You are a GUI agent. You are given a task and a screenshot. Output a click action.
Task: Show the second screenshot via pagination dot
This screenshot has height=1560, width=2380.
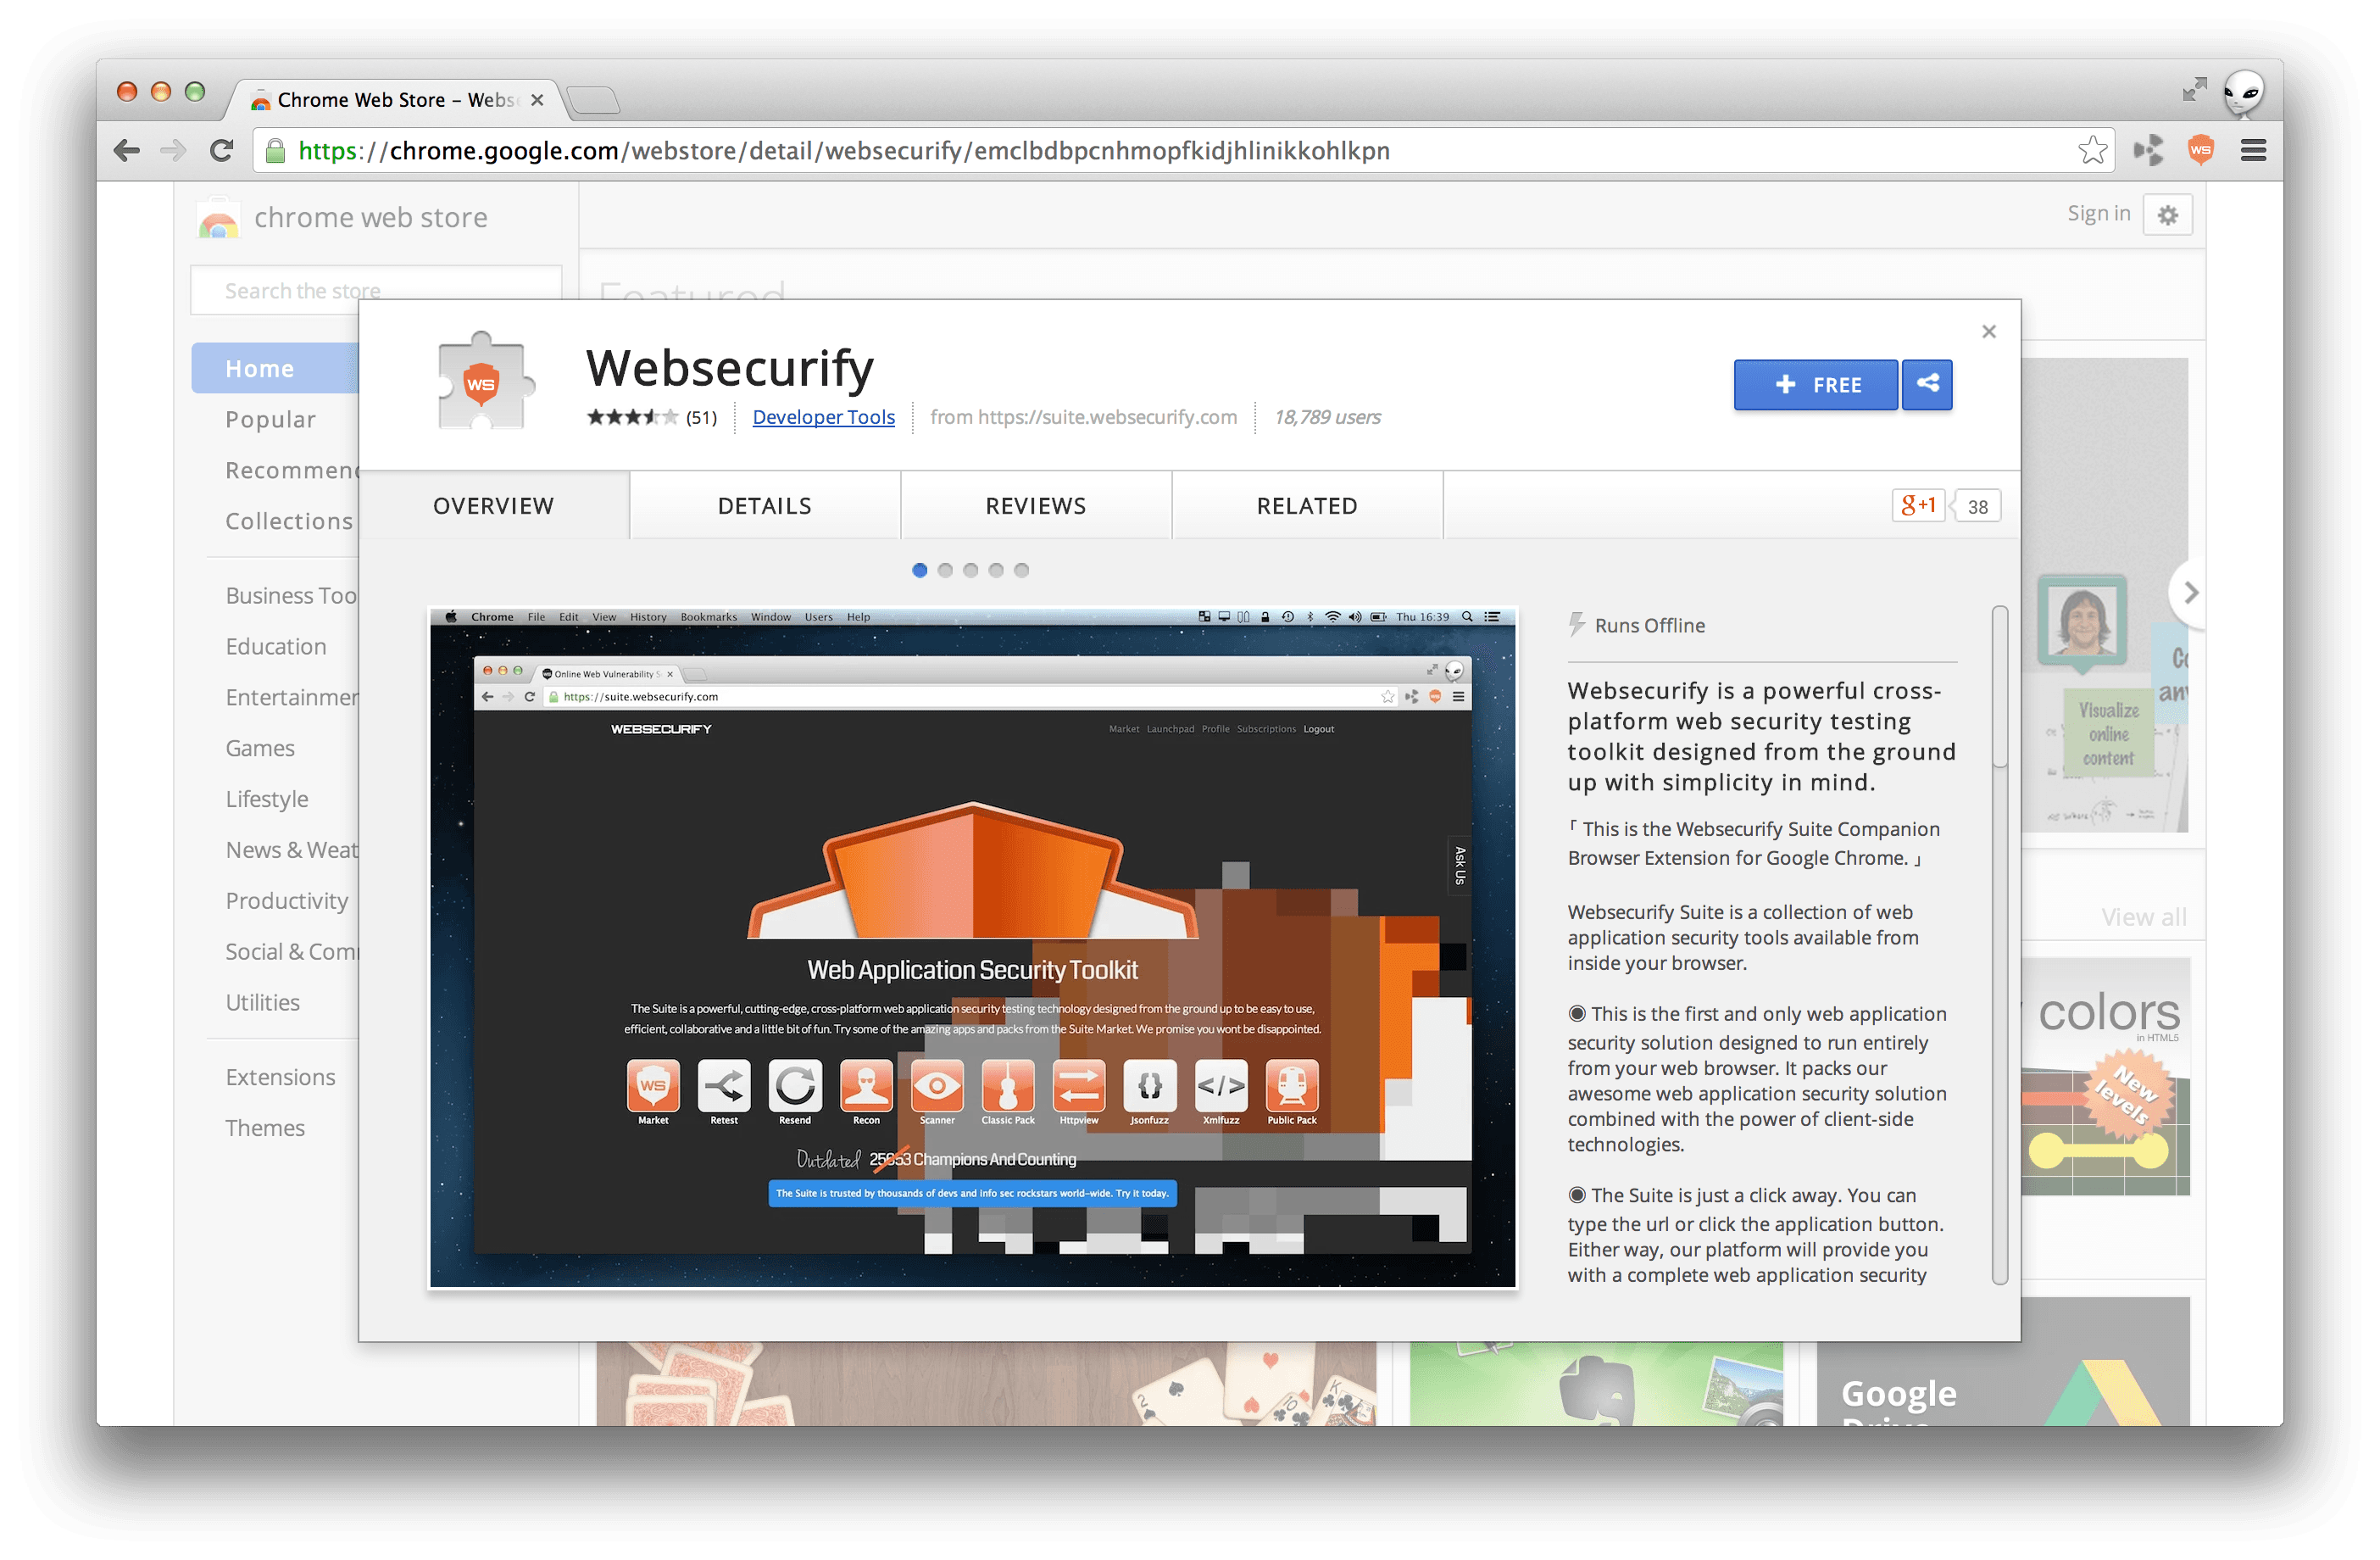[945, 570]
